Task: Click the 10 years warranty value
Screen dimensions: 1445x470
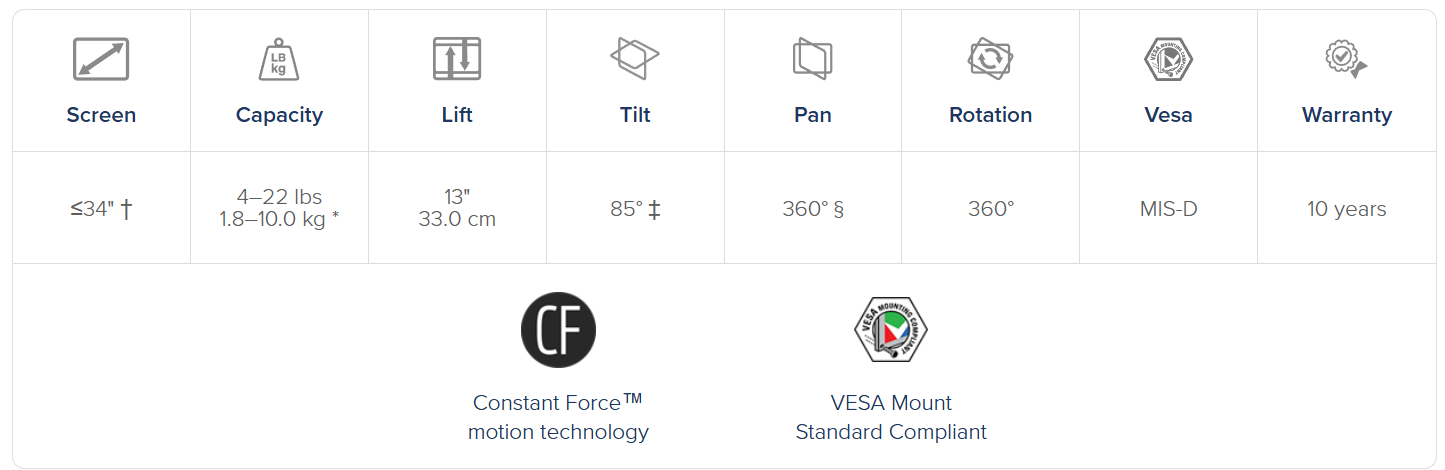Action: [x=1346, y=209]
